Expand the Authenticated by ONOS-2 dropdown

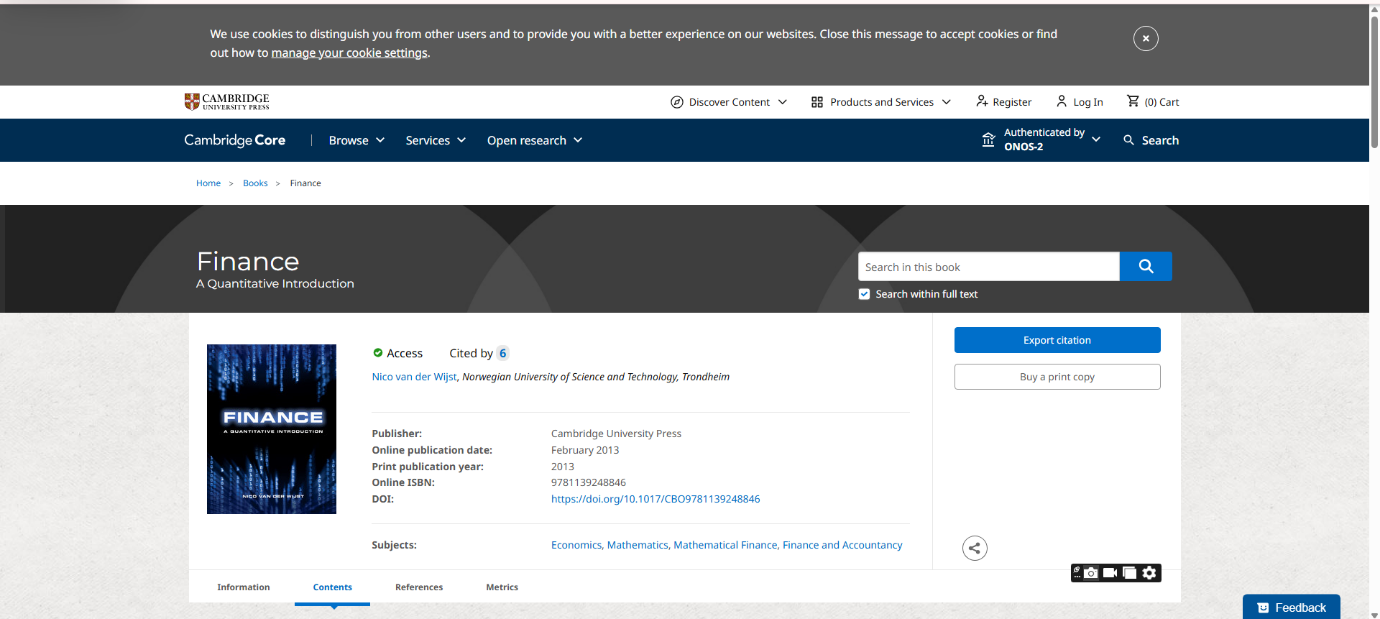[x=1041, y=140]
